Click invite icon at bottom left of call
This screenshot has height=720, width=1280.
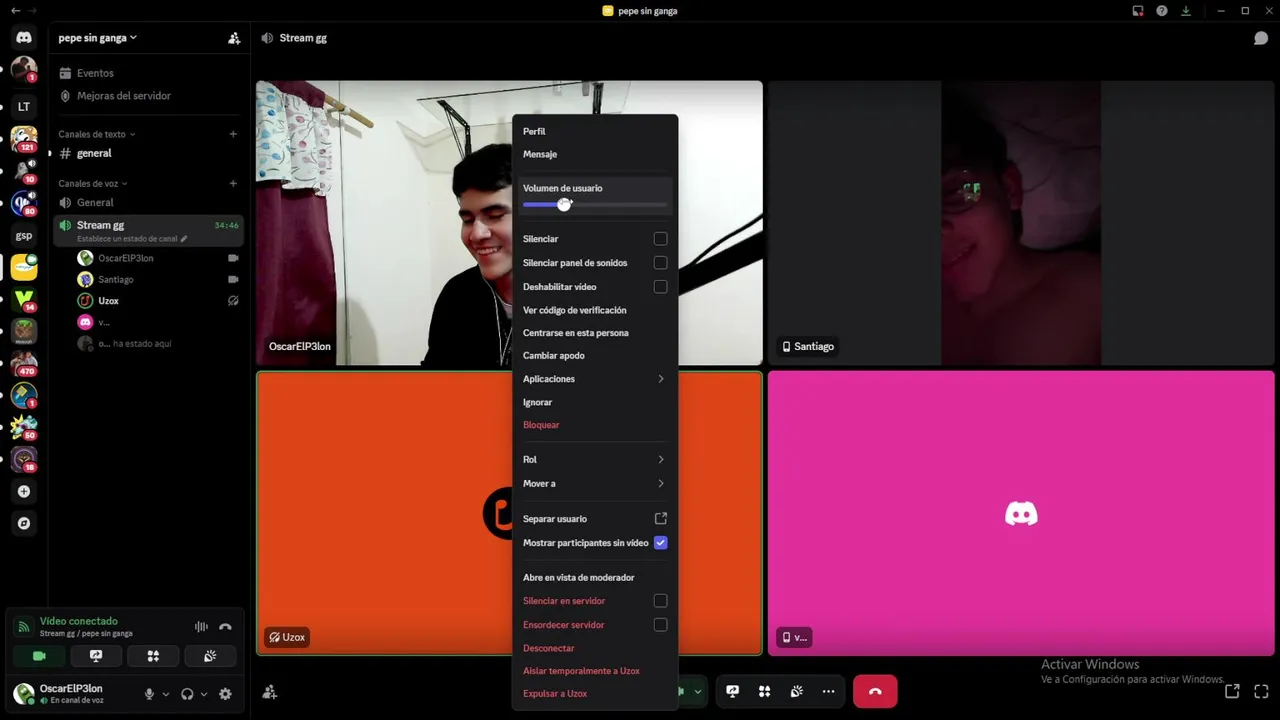[x=269, y=691]
